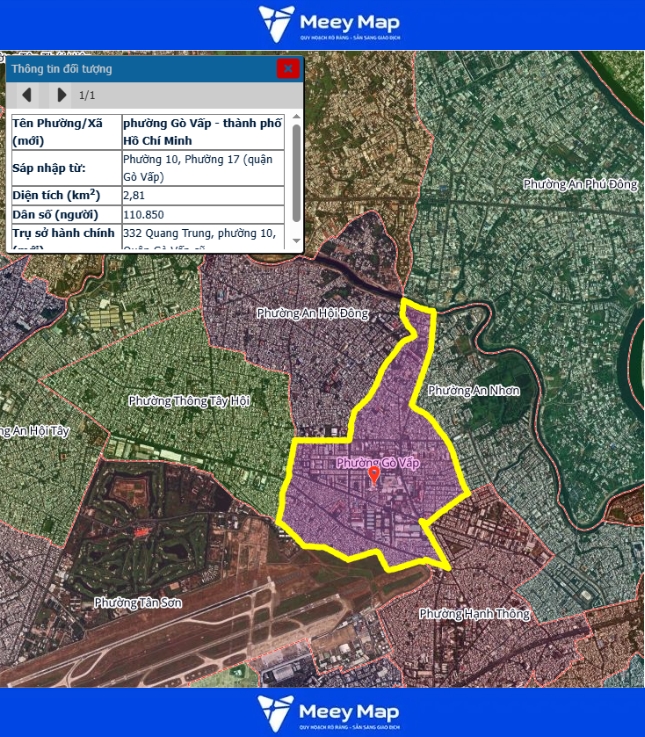Click the Phường An Phú Đông label
The height and width of the screenshot is (737, 645).
(x=580, y=184)
